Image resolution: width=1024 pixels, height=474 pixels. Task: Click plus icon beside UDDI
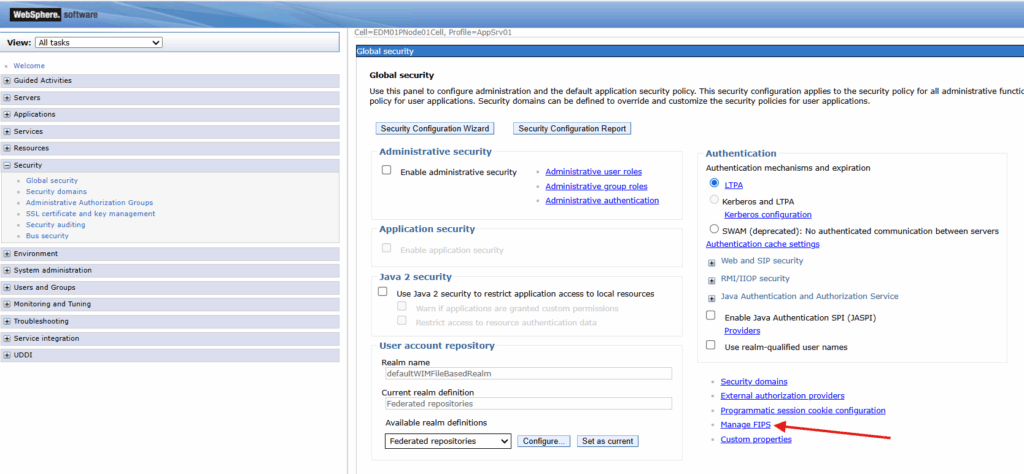[8, 355]
